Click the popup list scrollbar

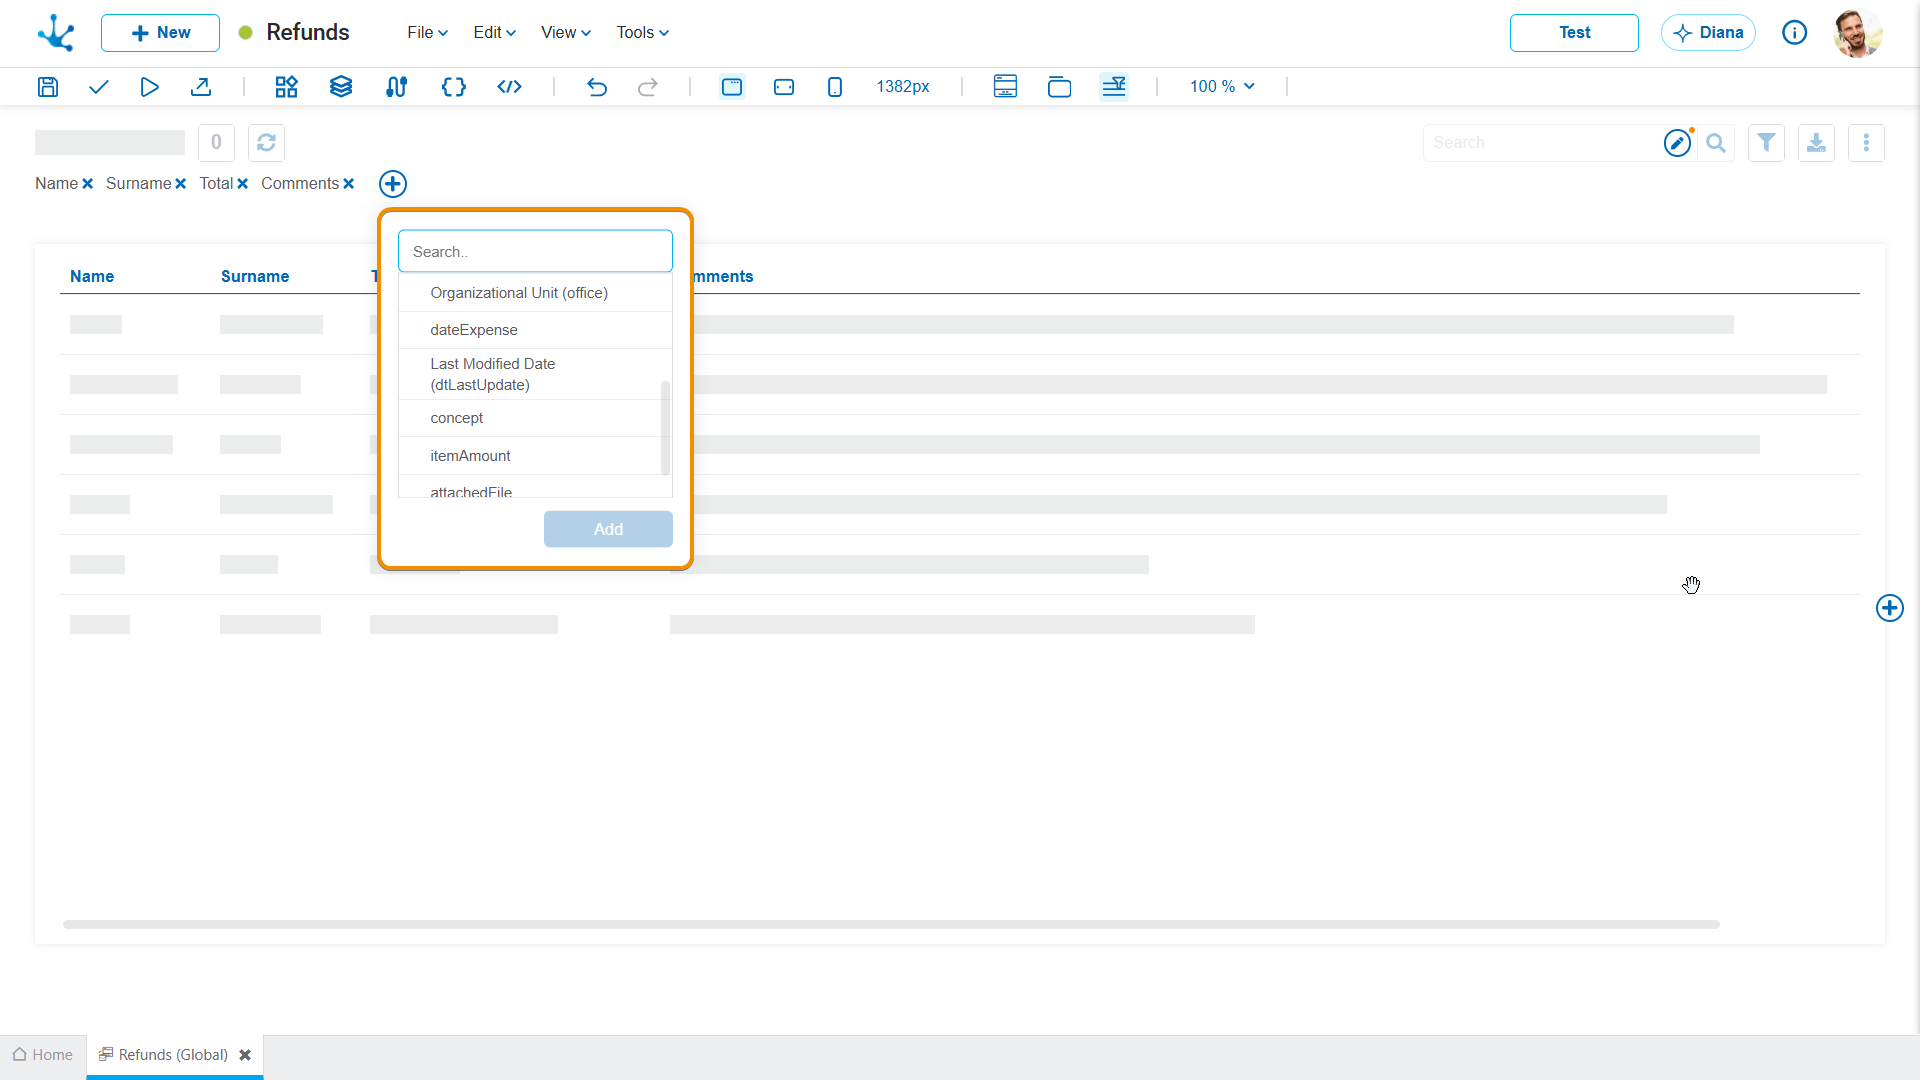[665, 428]
